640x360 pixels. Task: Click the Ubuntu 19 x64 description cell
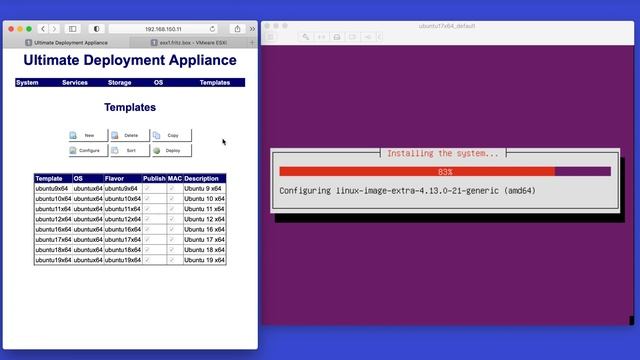click(x=204, y=260)
